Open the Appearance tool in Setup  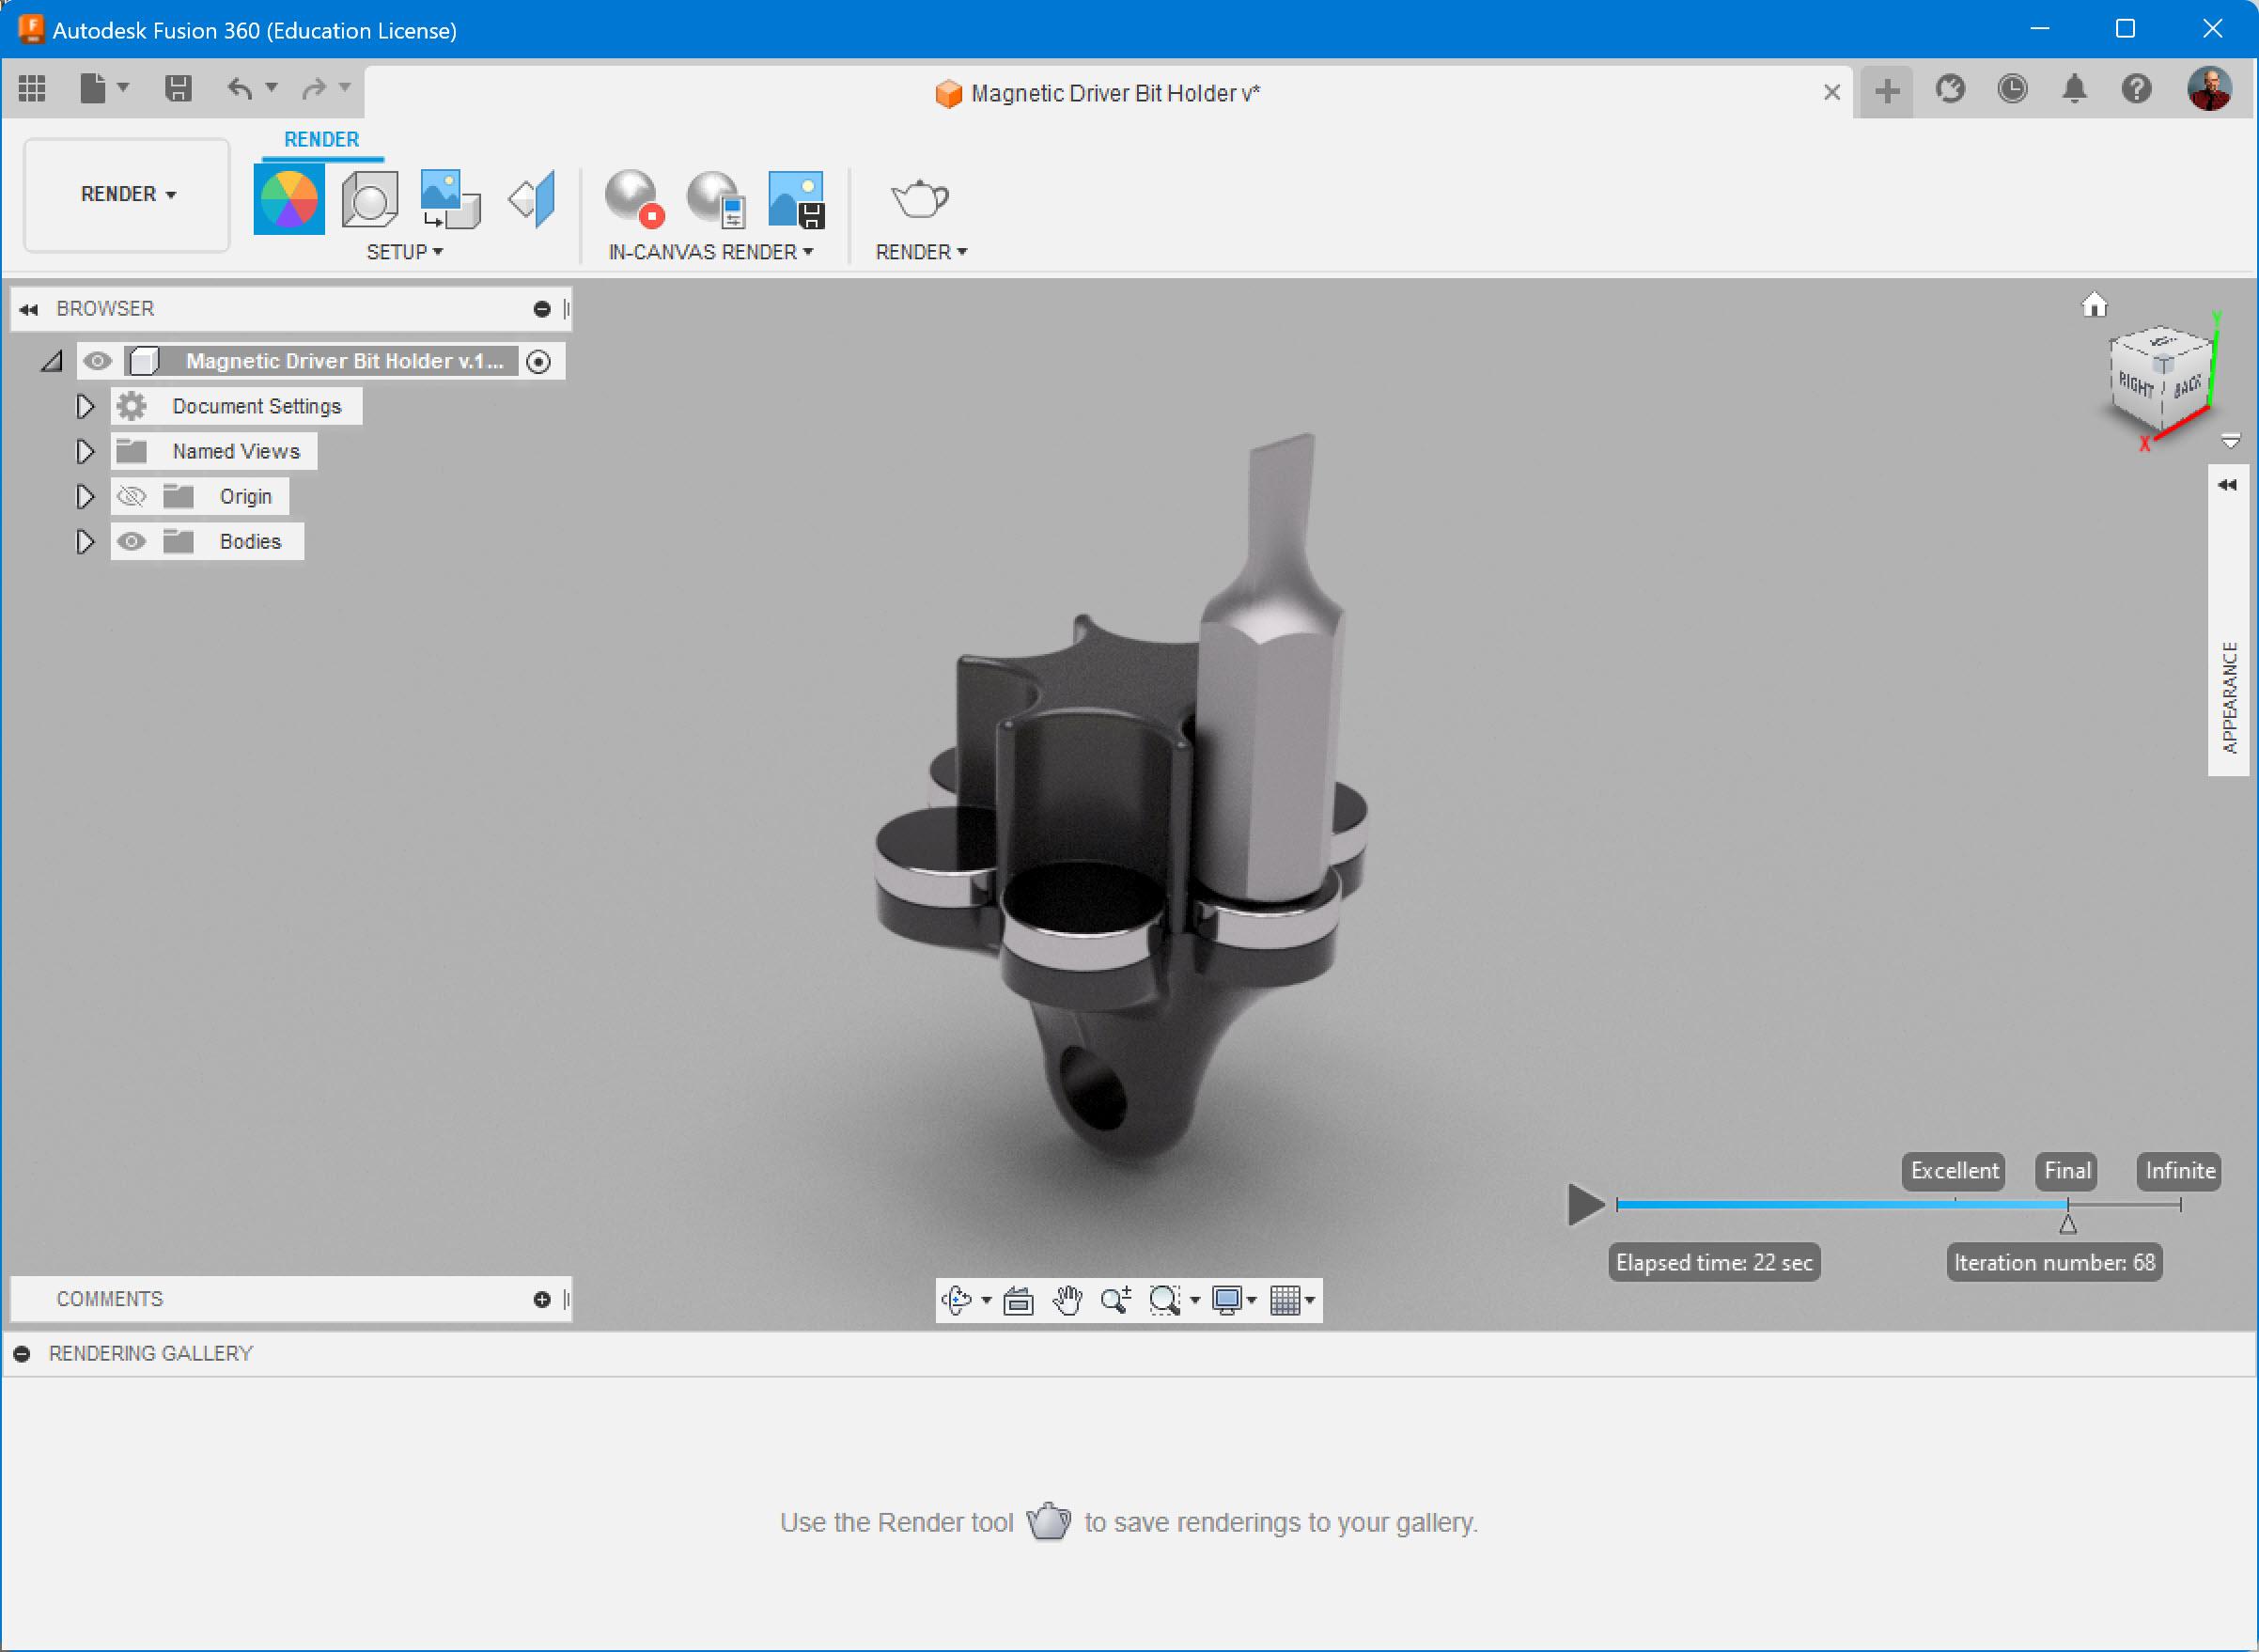[288, 199]
